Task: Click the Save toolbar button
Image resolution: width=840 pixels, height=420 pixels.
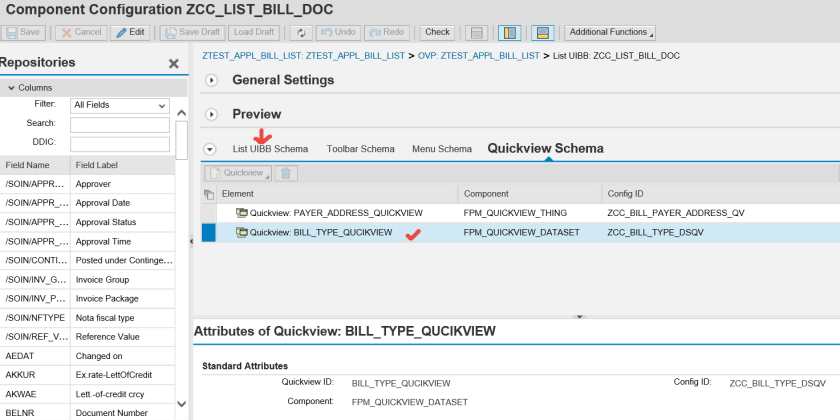Action: click(x=23, y=32)
